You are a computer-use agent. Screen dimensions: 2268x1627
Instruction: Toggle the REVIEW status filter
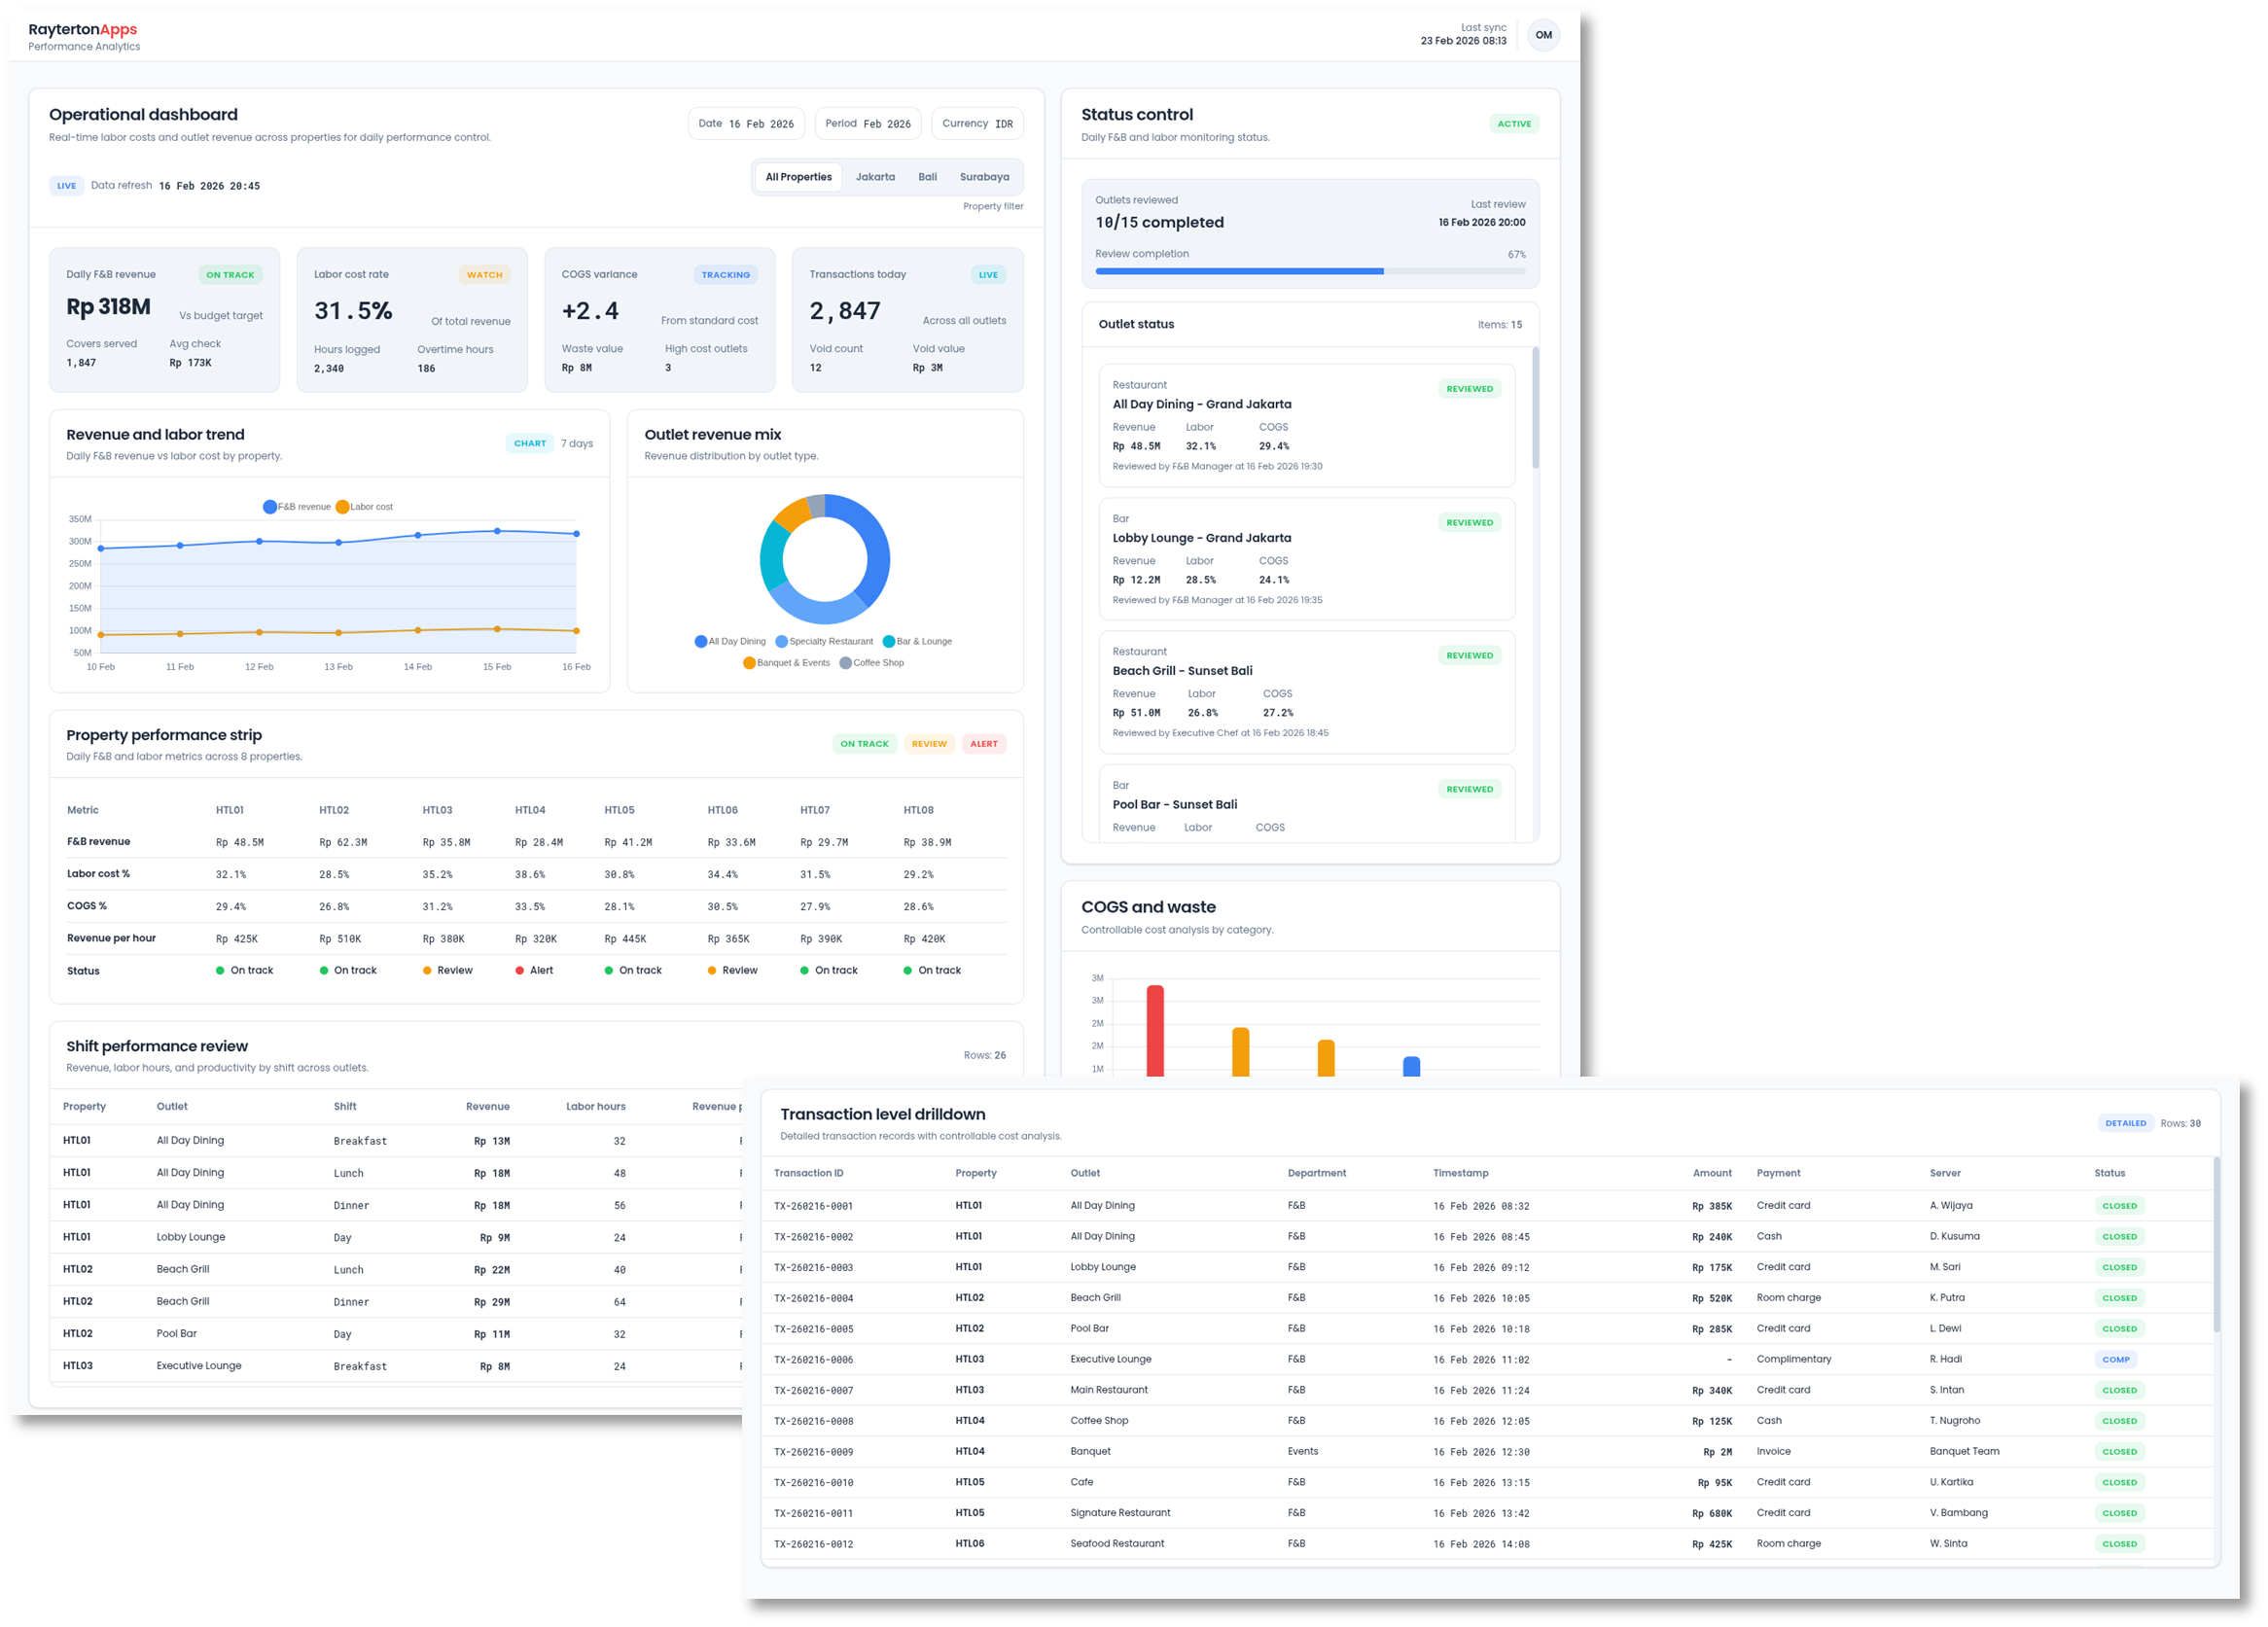coord(929,743)
